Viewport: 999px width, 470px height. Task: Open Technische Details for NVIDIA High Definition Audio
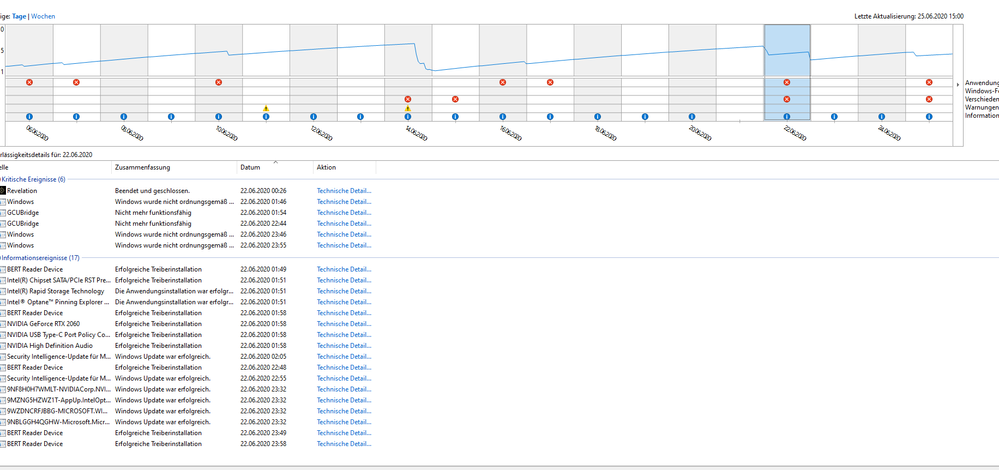point(344,345)
